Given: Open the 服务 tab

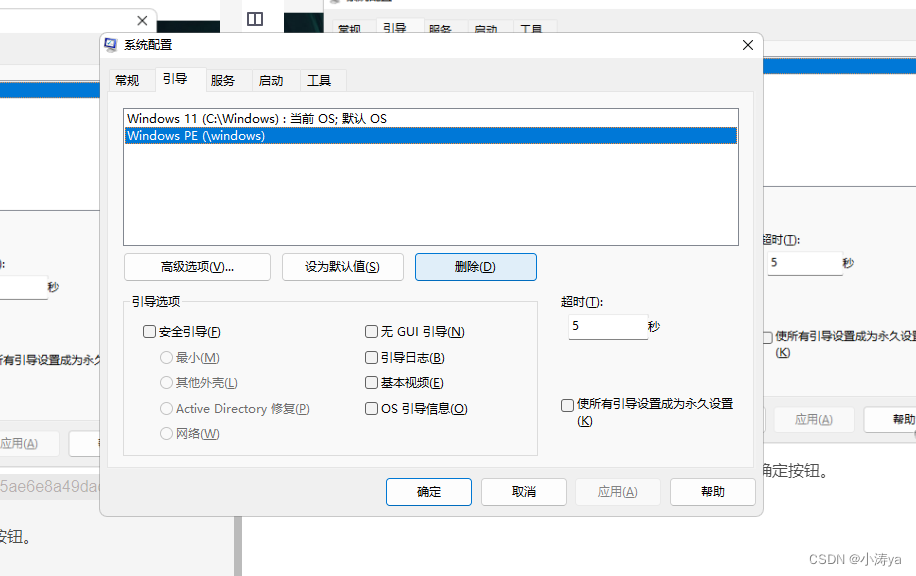Looking at the screenshot, I should (x=223, y=81).
